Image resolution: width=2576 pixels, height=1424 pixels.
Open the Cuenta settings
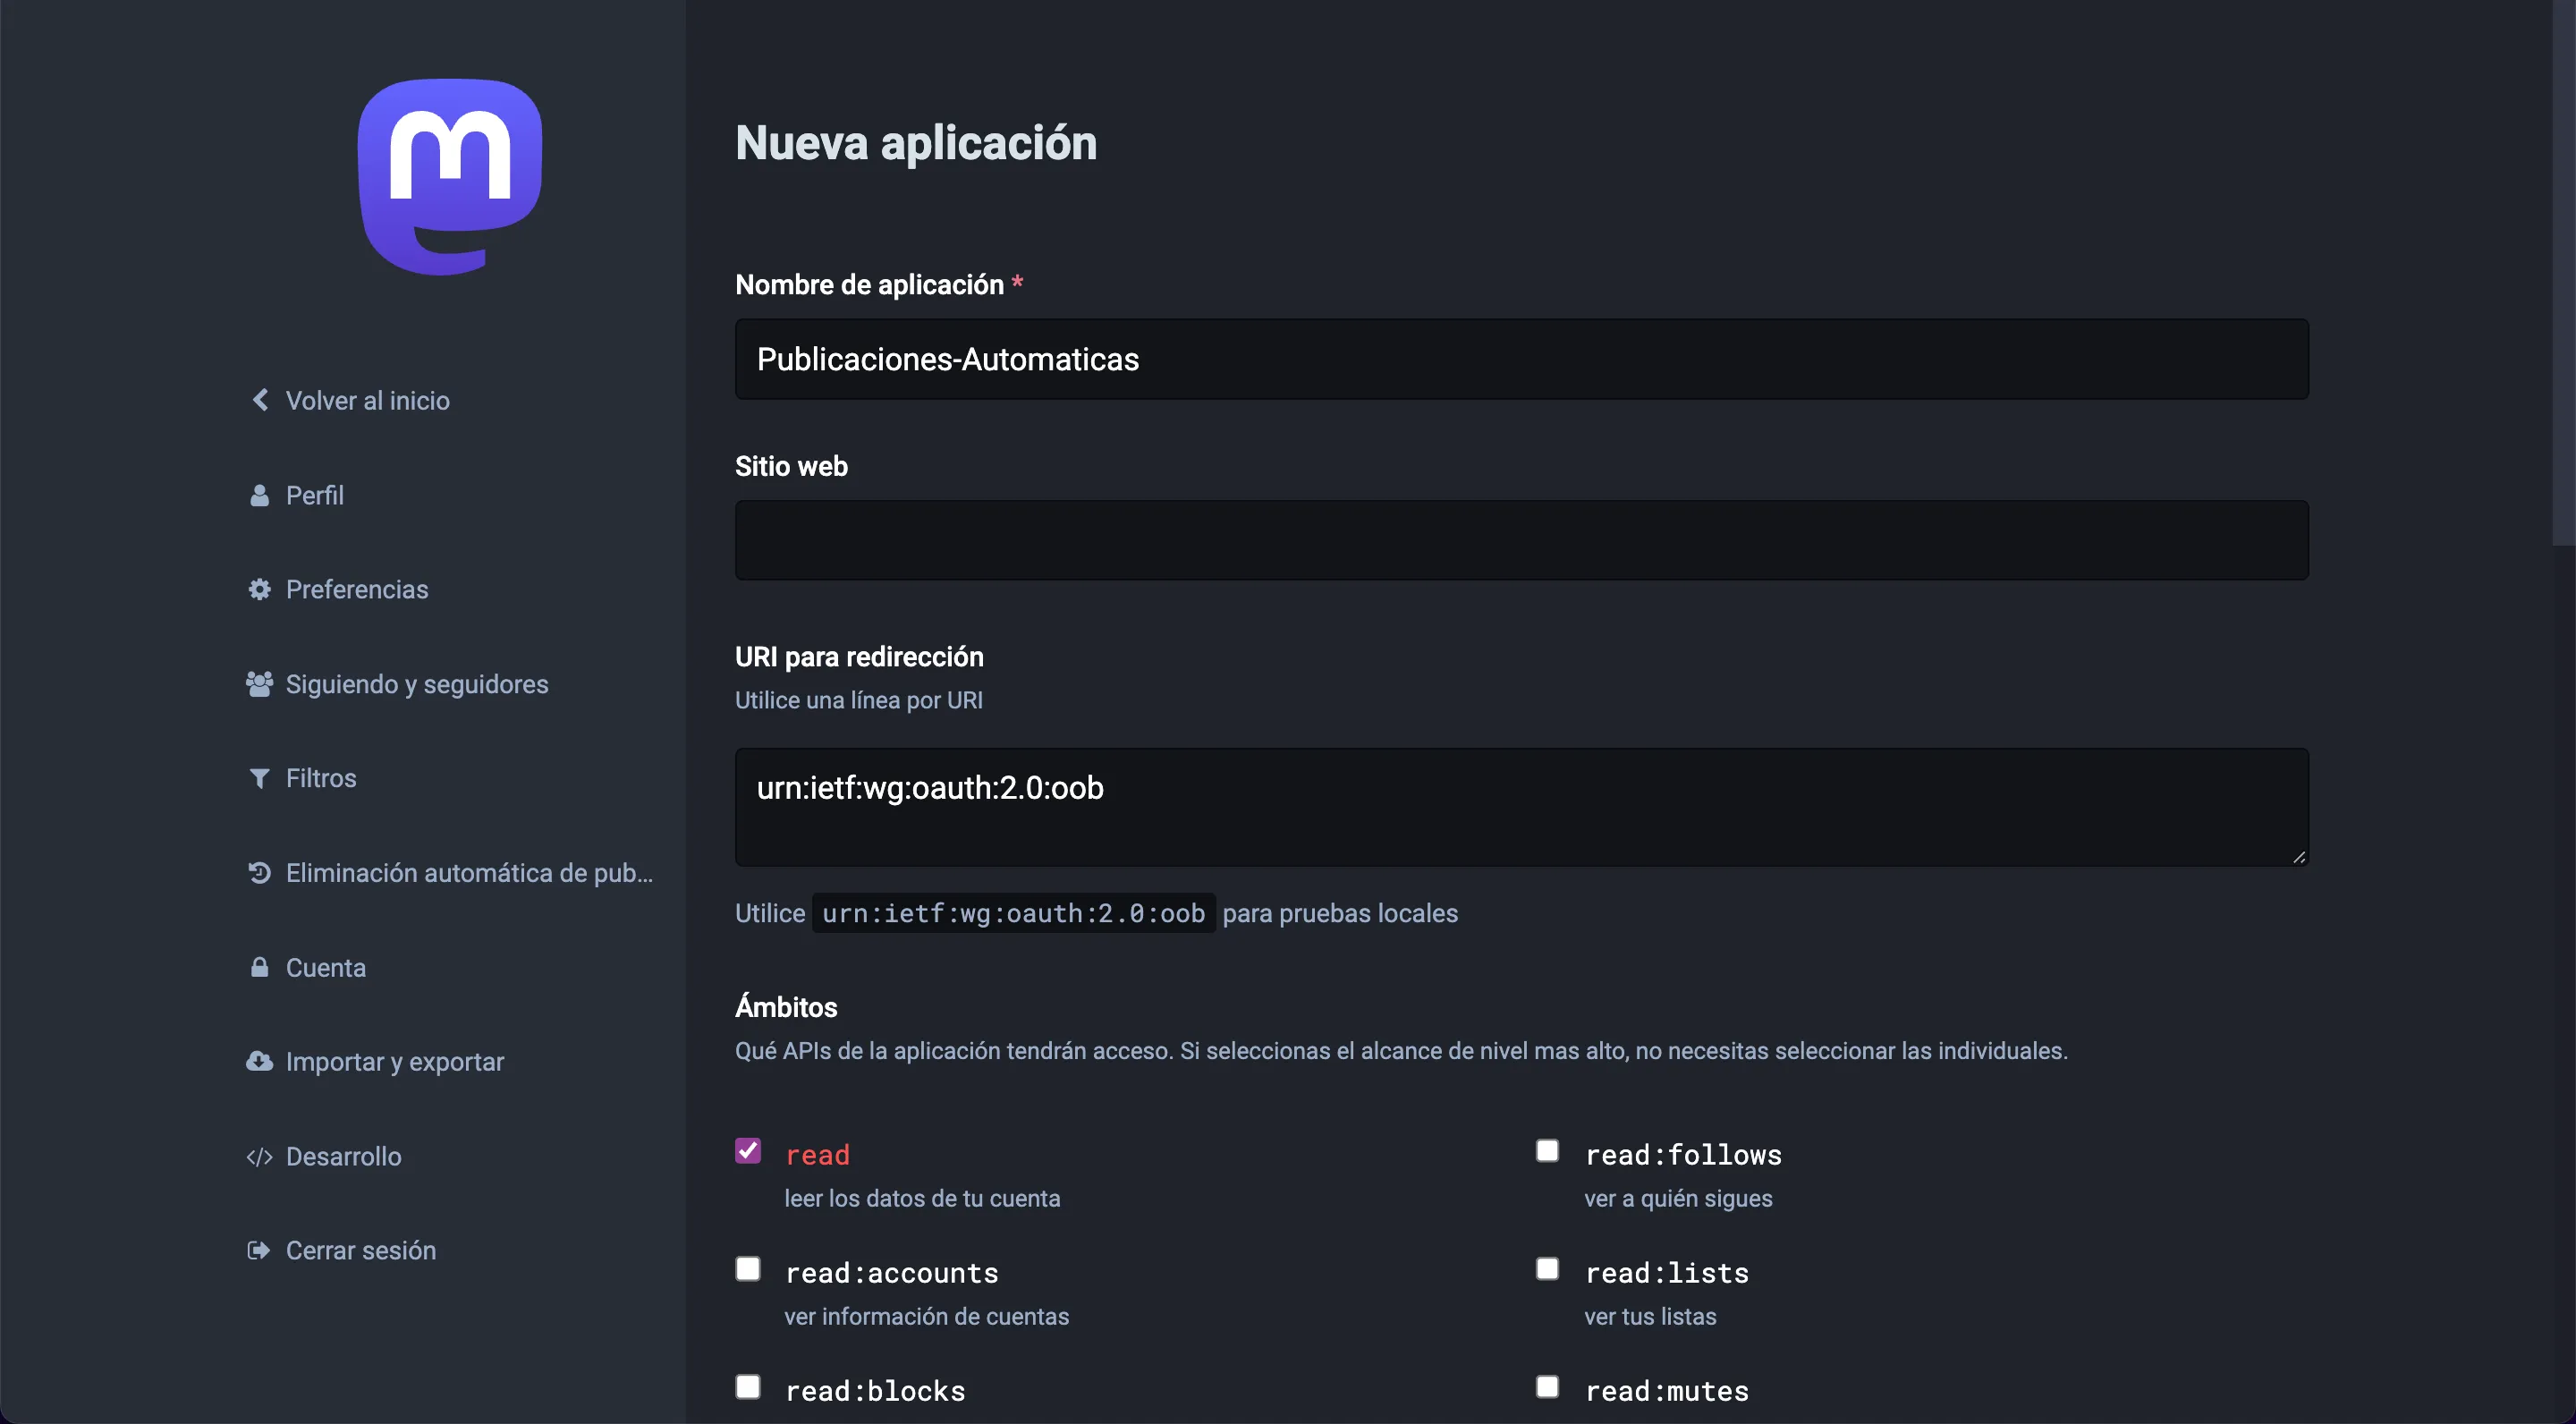point(325,967)
